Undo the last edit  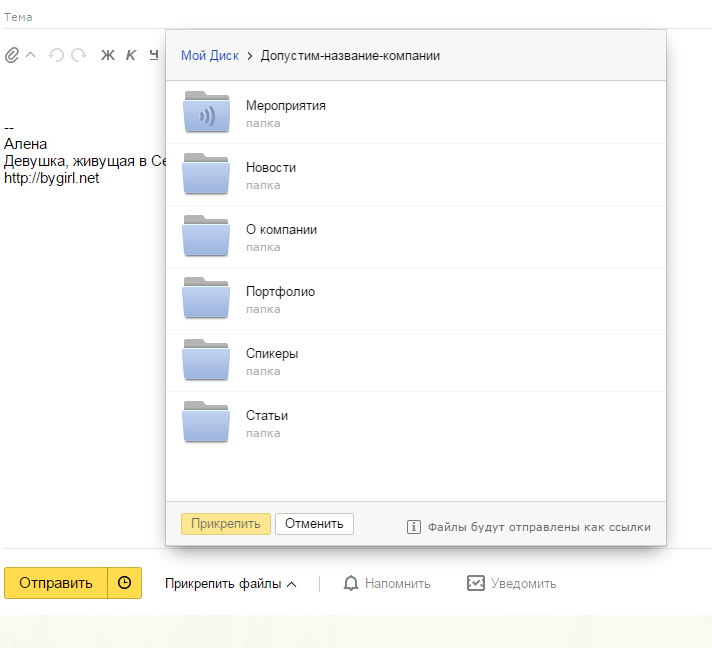[56, 55]
